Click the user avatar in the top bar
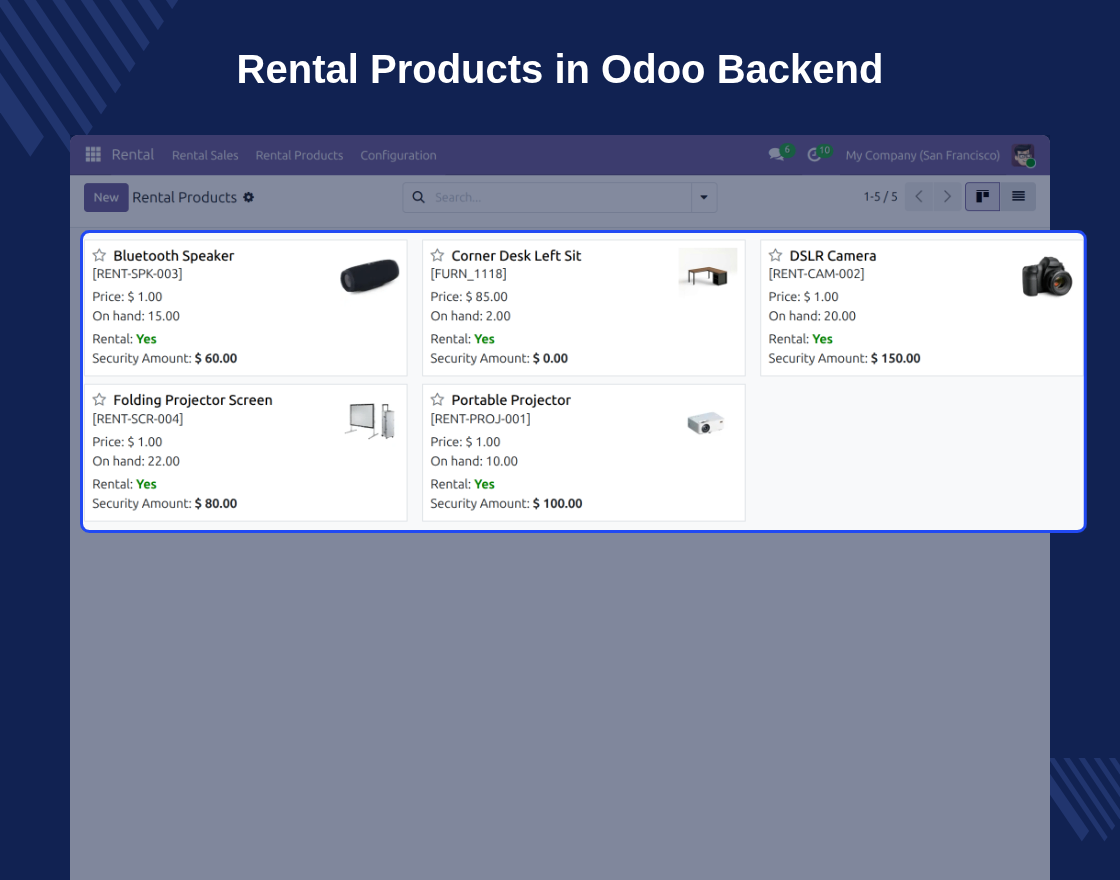The image size is (1120, 880). [1023, 155]
